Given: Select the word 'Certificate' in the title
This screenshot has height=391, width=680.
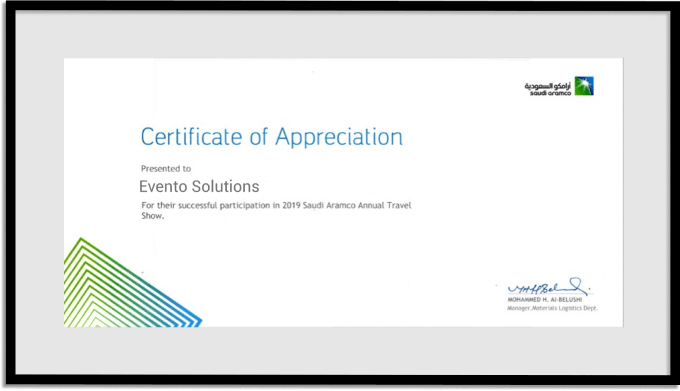Looking at the screenshot, I should (191, 137).
